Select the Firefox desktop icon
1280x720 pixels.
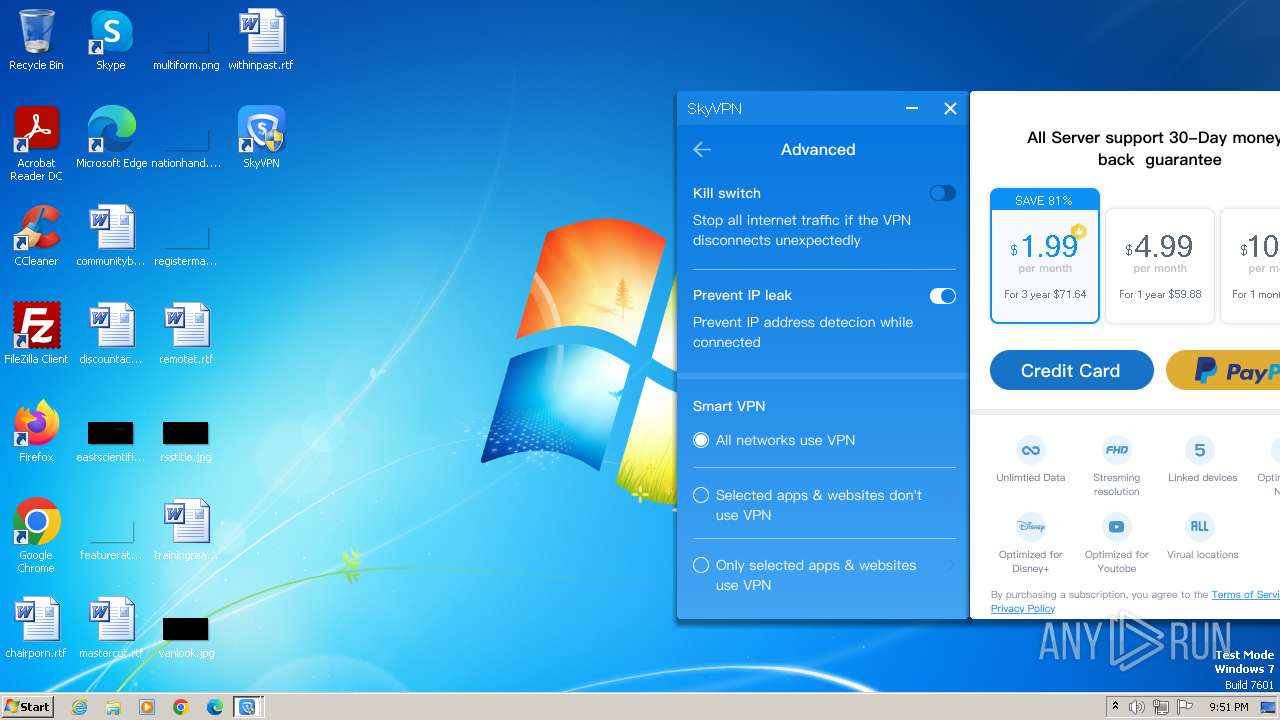click(x=36, y=432)
